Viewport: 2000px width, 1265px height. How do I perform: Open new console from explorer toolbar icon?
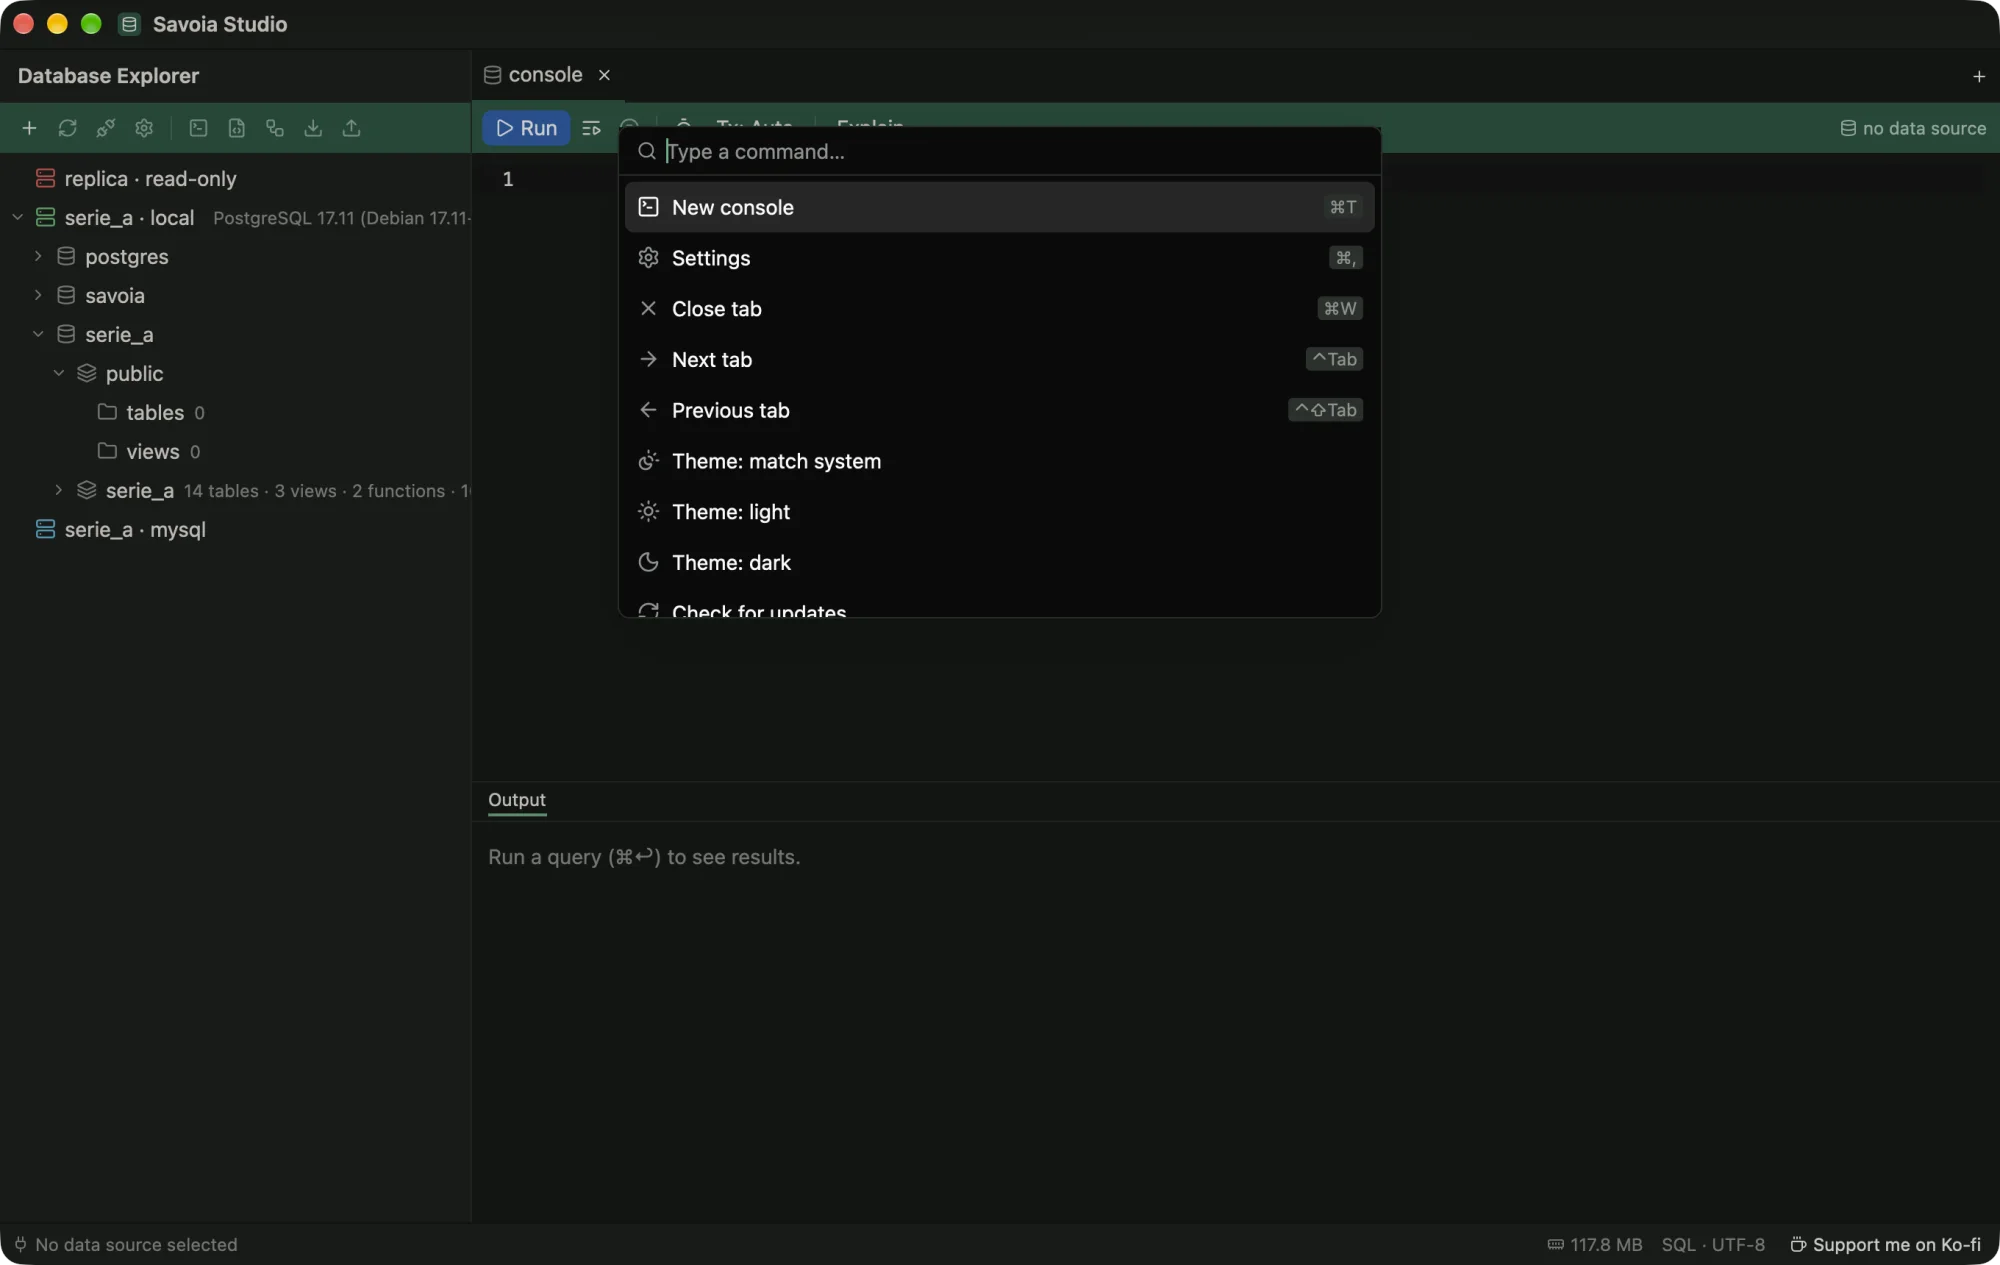tap(198, 128)
